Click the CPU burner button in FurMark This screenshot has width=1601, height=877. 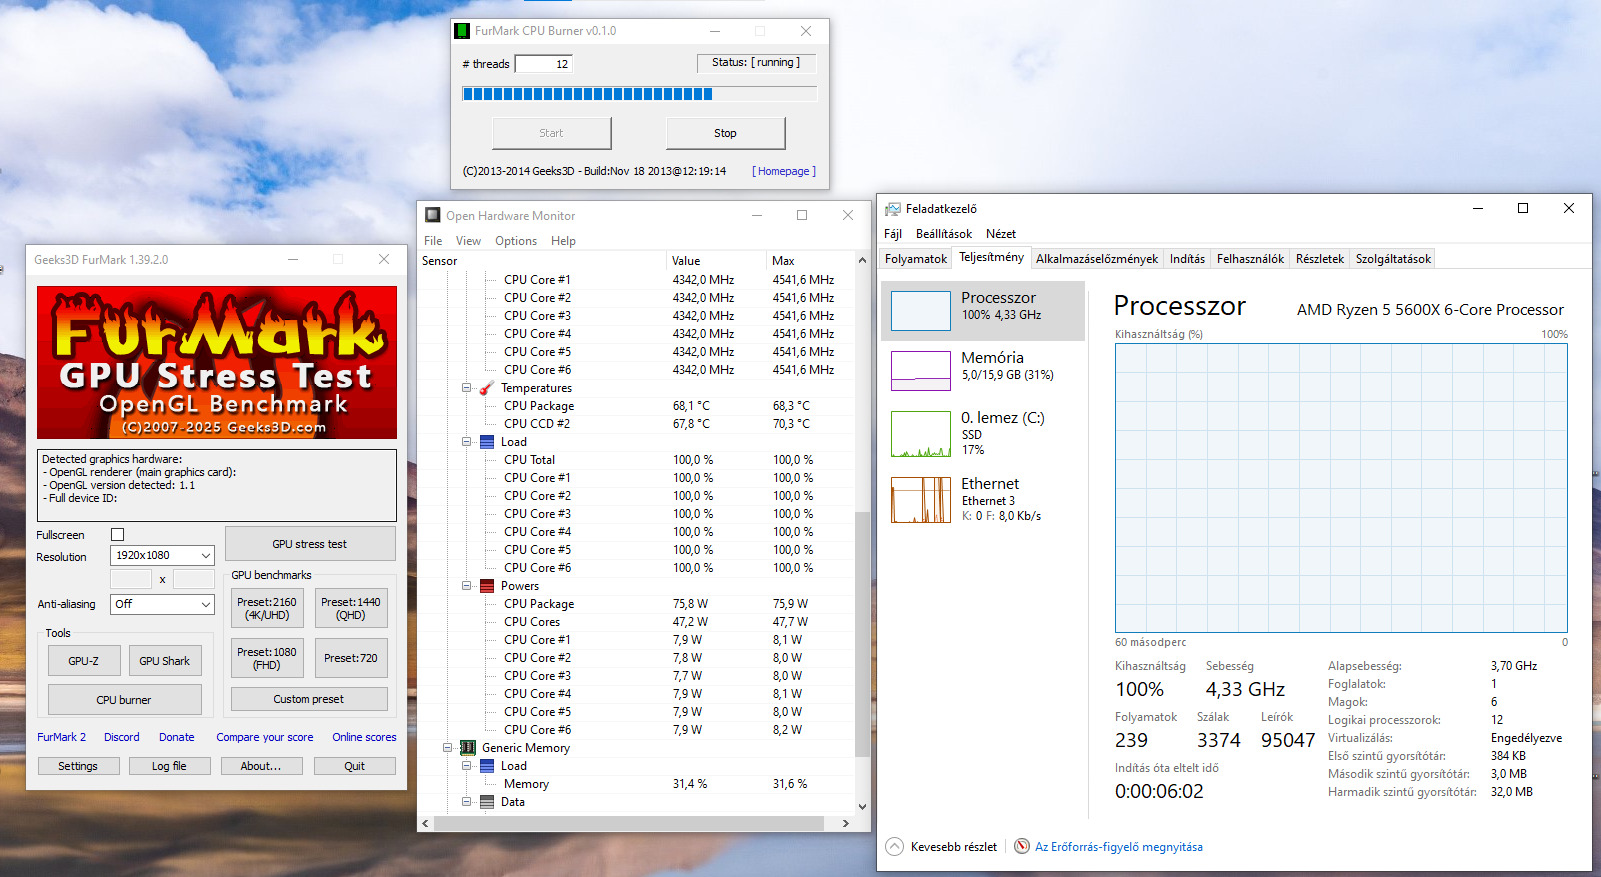tap(124, 700)
